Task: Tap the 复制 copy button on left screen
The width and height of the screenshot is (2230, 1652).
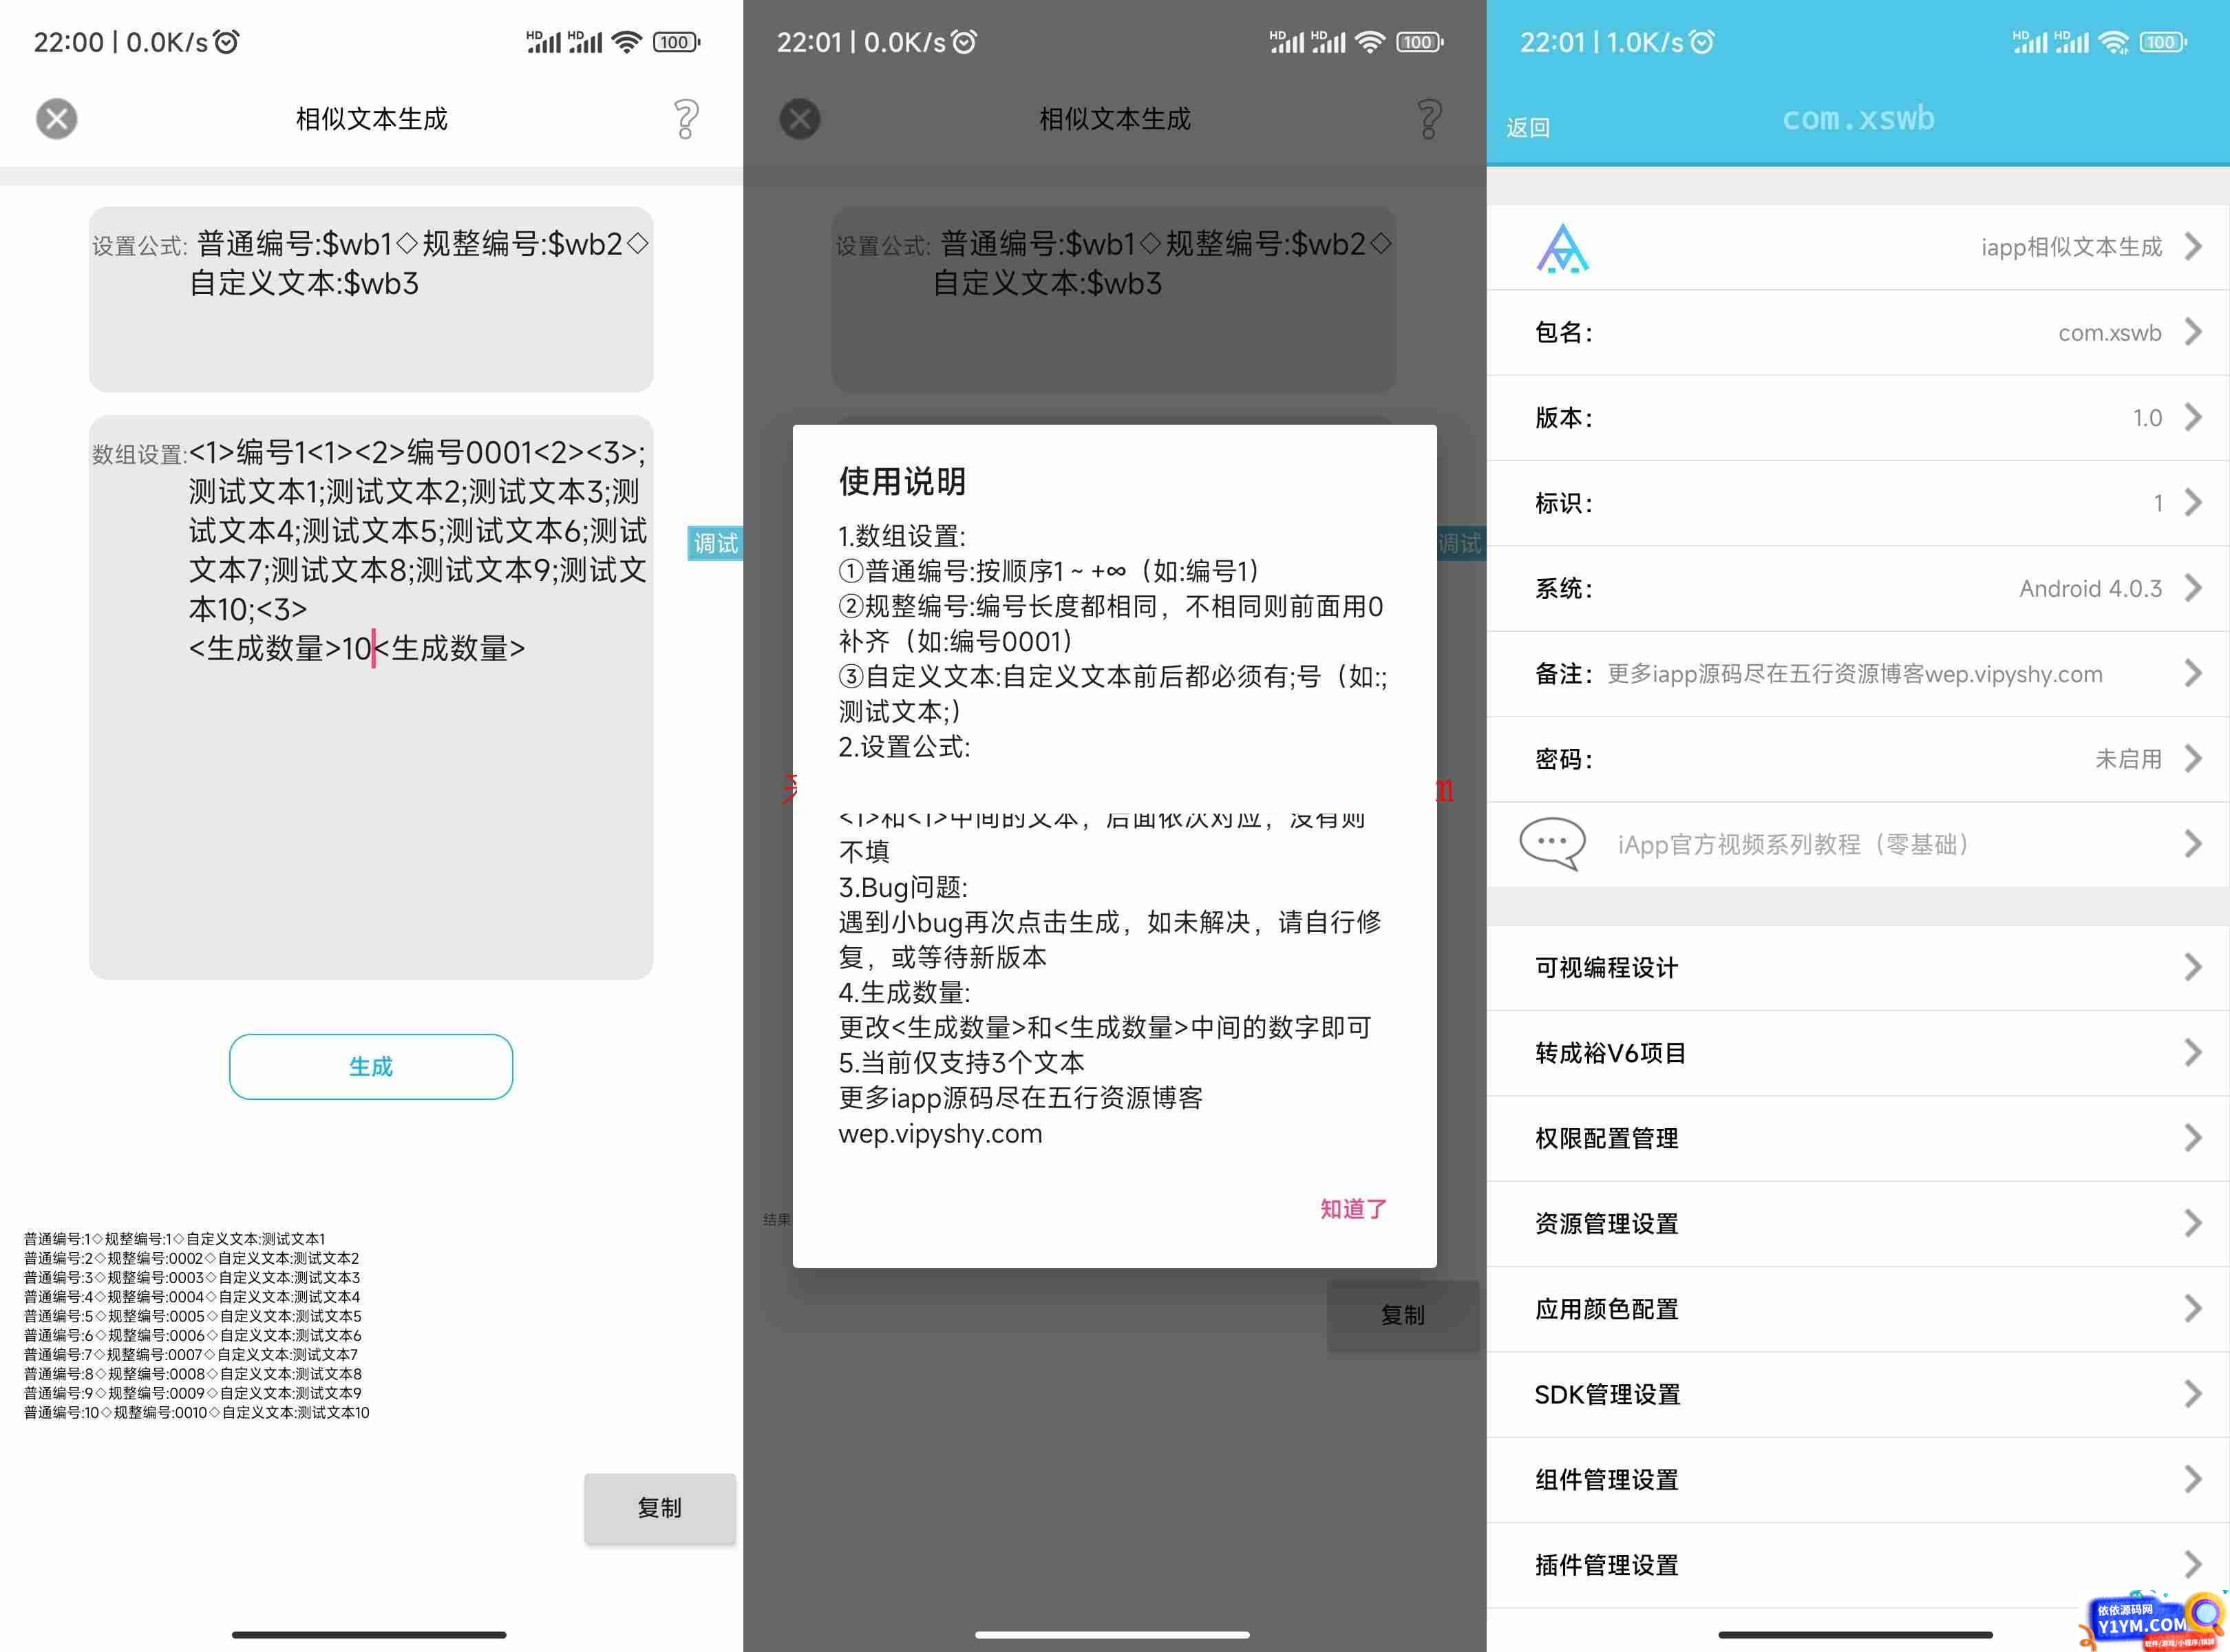Action: (x=660, y=1508)
